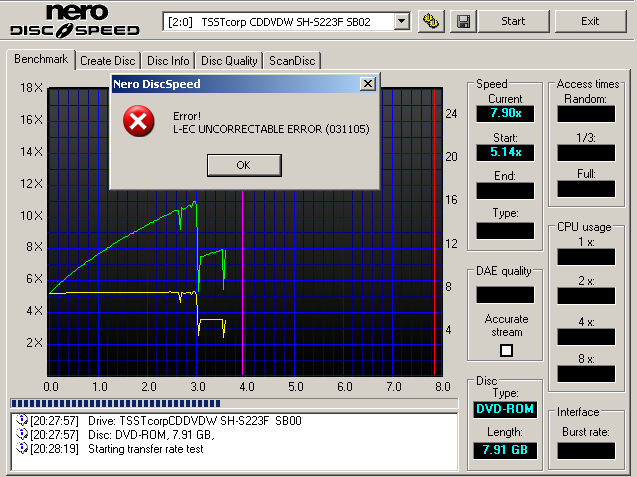Click the CPU usage 8 x field
Viewport: 637px width, 477px height.
click(x=586, y=373)
